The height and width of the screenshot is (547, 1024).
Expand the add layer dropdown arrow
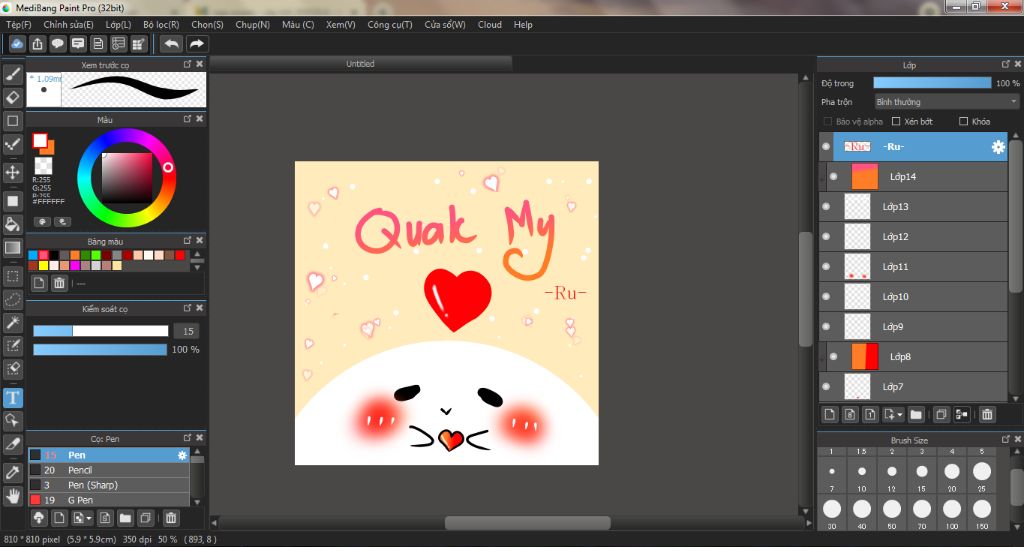click(900, 414)
